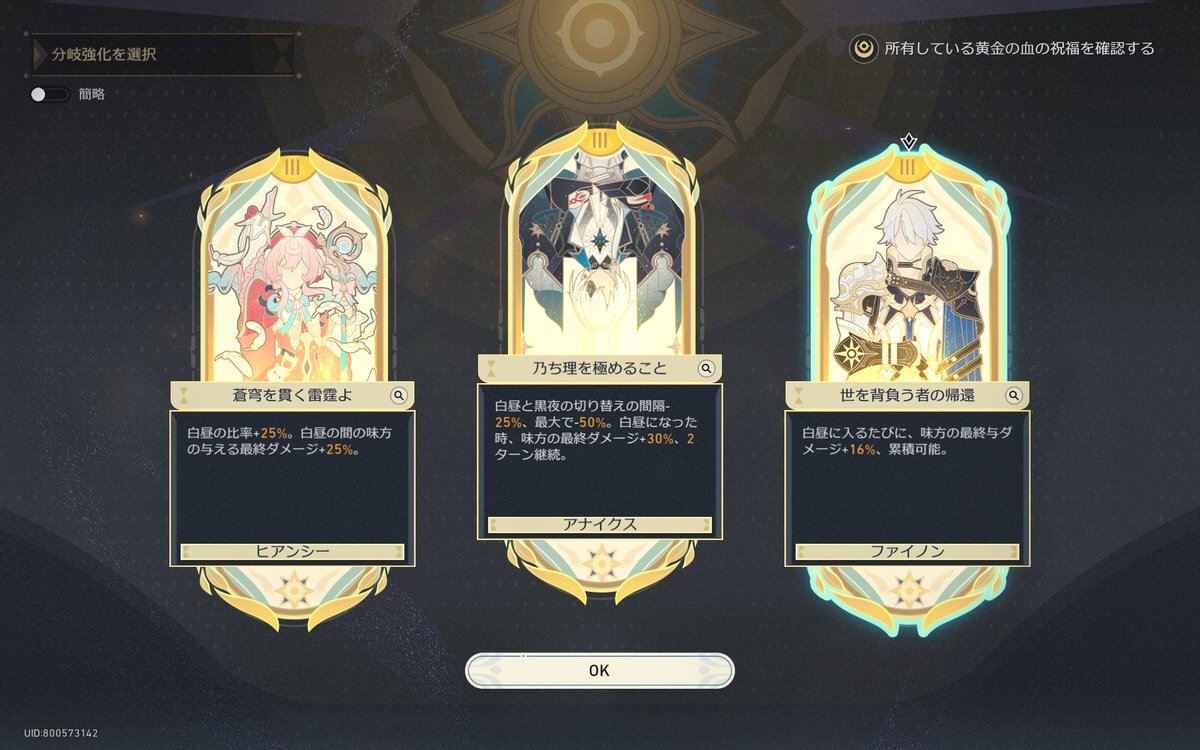
Task: Click magnifier icon on 乃ち理を極めること card
Action: click(706, 369)
